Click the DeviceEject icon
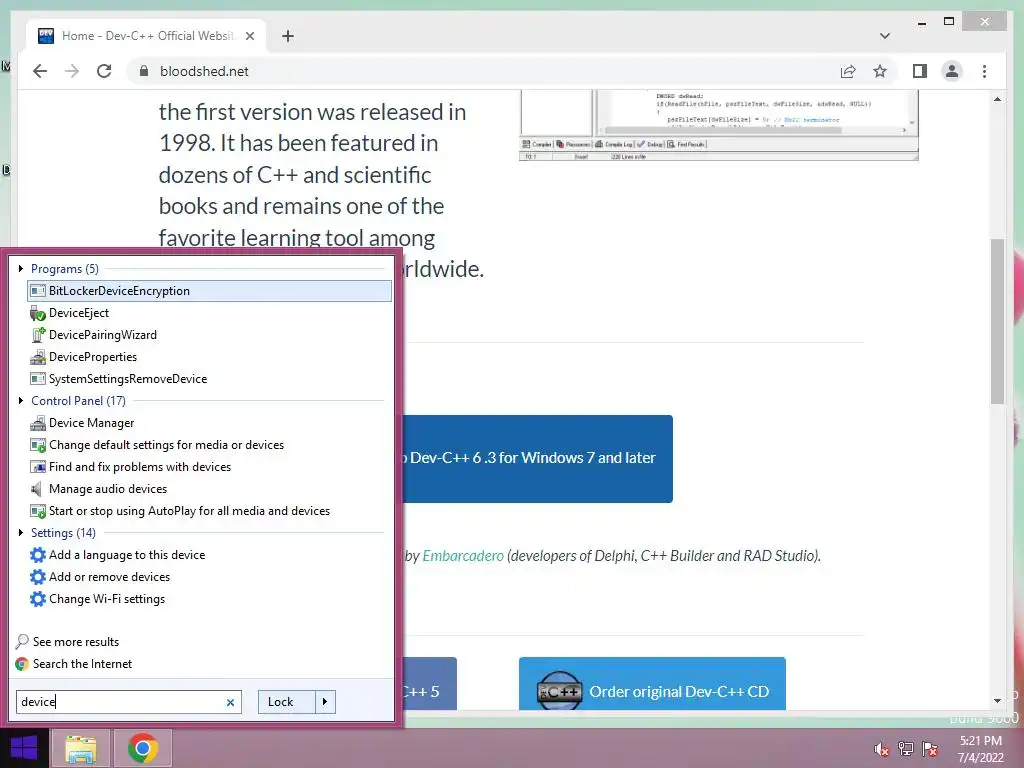1024x768 pixels. pos(38,313)
